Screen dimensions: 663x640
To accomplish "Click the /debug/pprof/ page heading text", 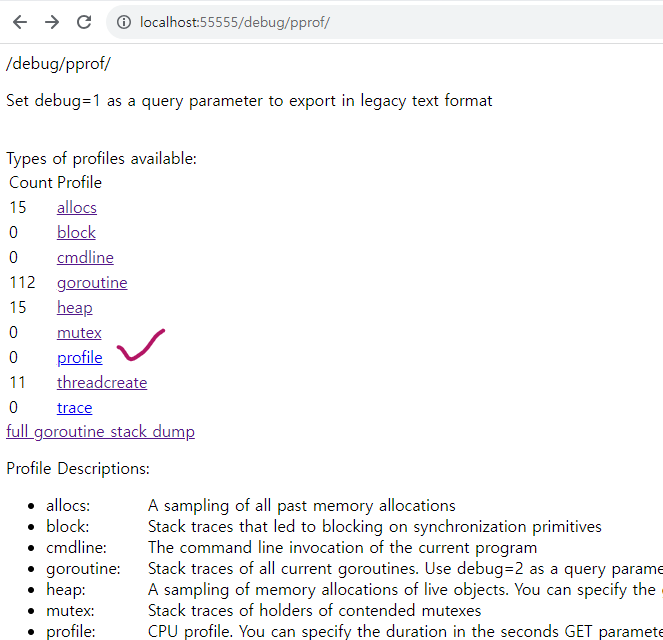I will (58, 64).
